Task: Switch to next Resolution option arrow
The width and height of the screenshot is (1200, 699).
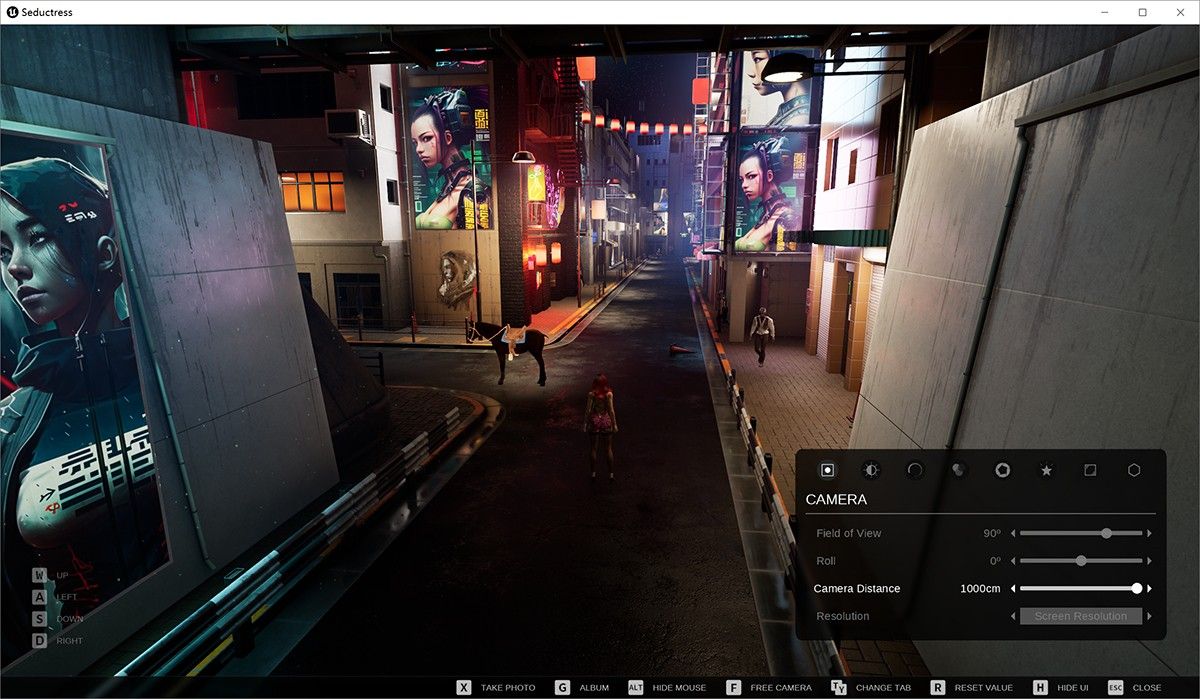Action: (1149, 616)
